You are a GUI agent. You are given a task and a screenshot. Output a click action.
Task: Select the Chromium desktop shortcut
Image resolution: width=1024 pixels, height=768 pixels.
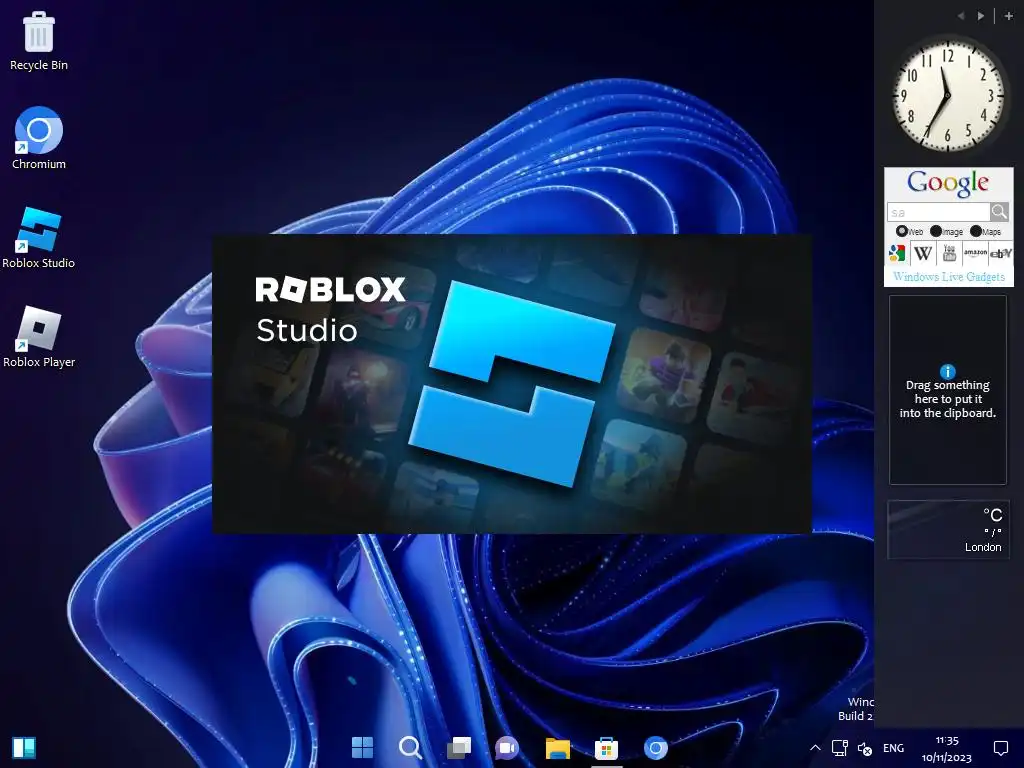39,138
